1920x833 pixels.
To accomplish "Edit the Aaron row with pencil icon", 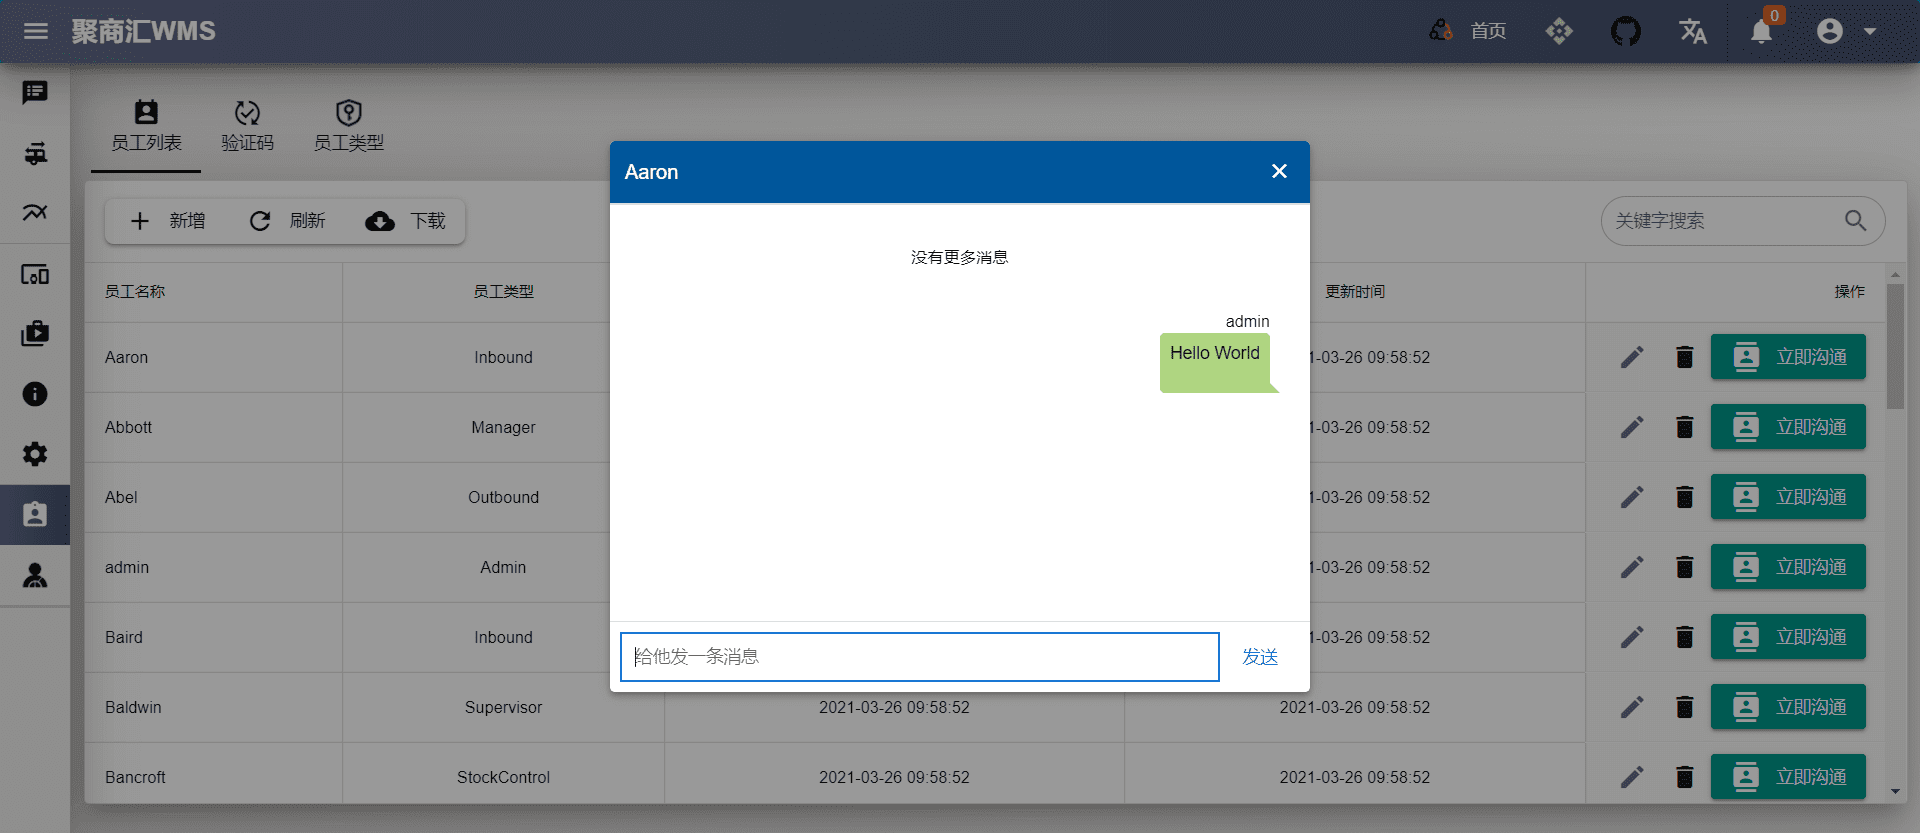I will tap(1632, 357).
